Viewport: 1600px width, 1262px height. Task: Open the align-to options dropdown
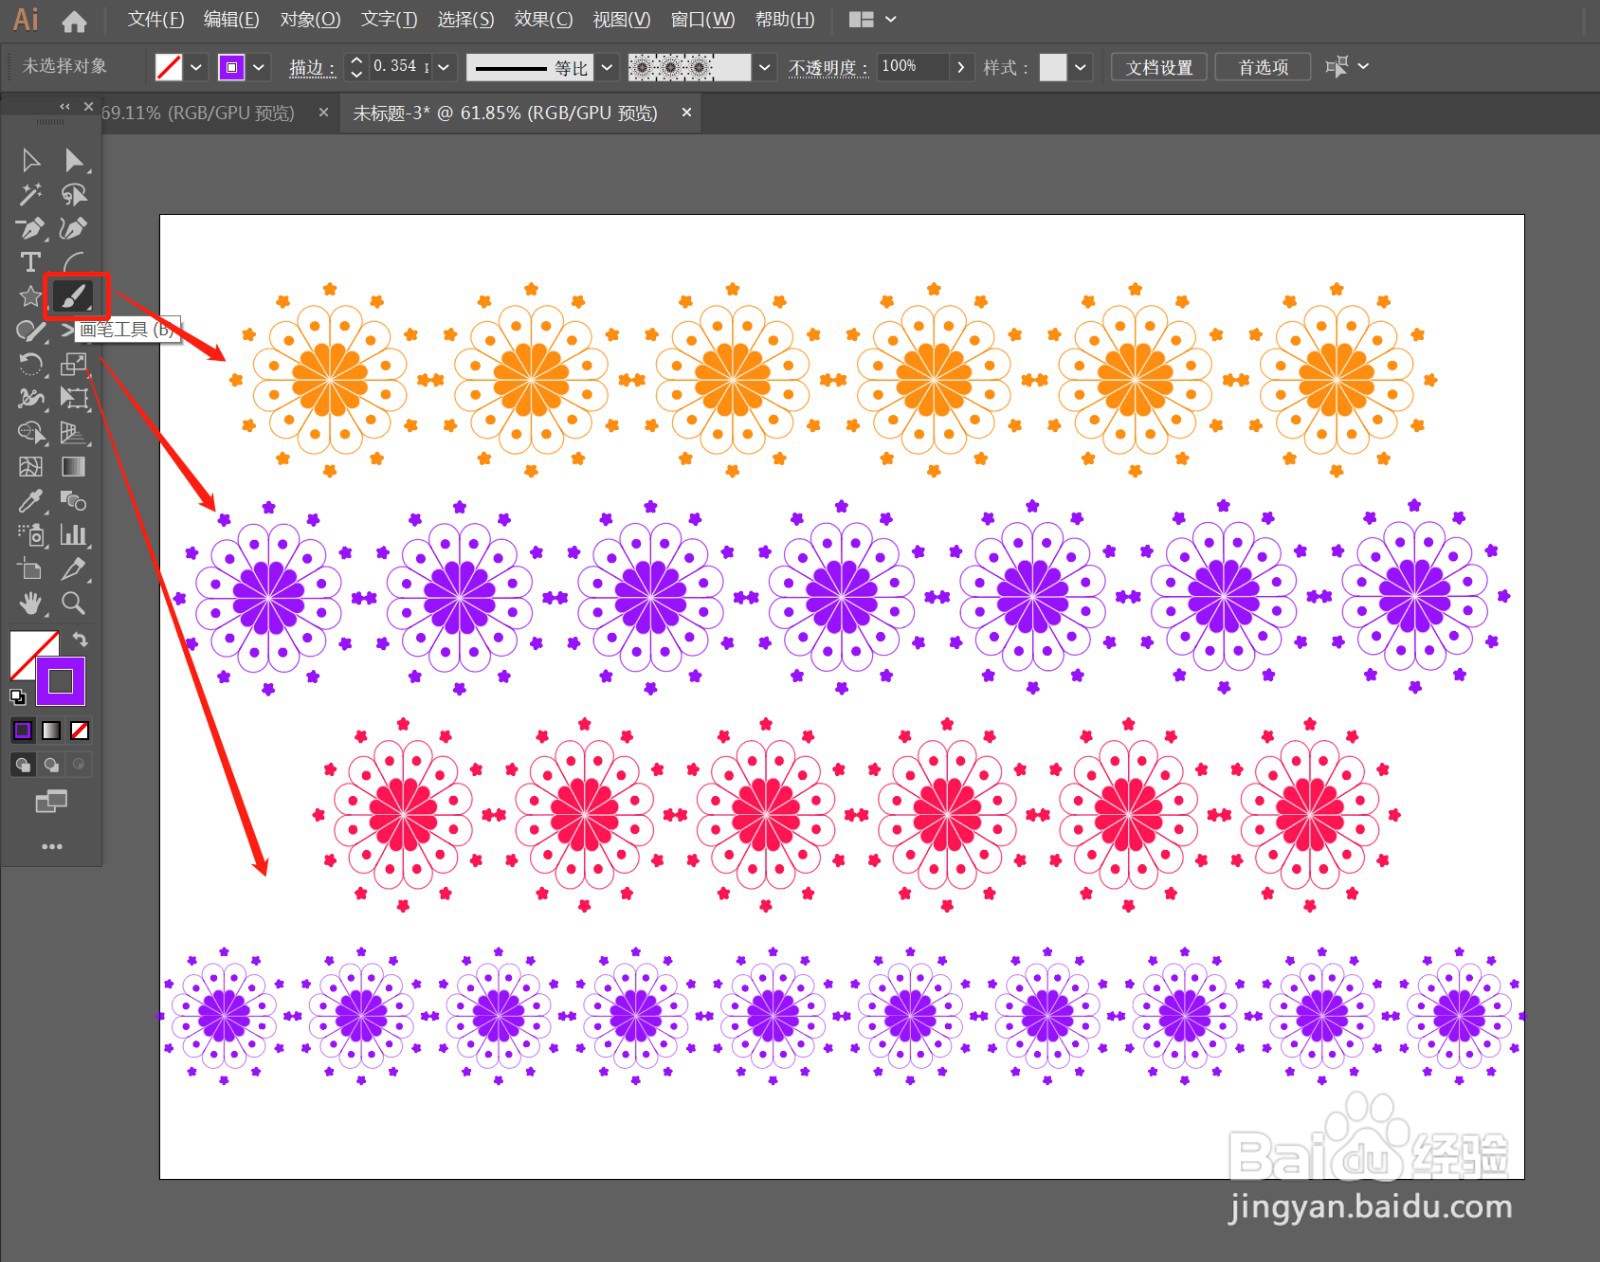1363,67
